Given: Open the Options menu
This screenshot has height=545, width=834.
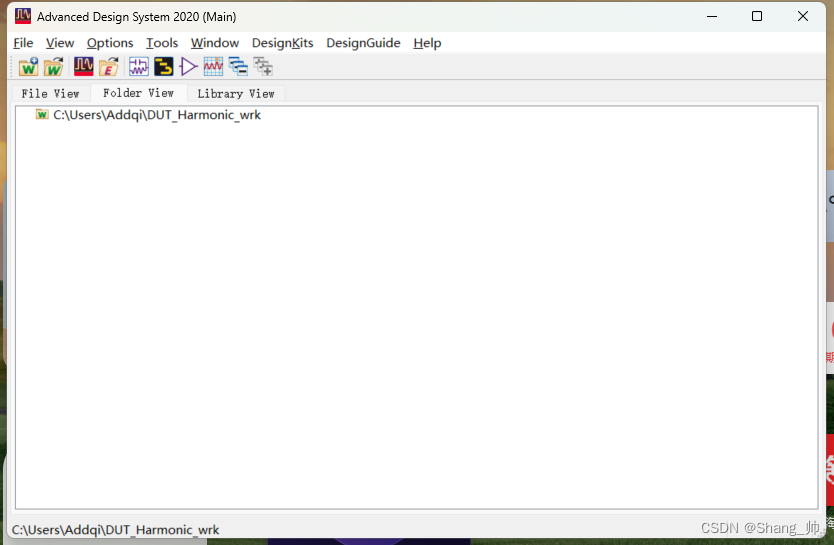Looking at the screenshot, I should pyautogui.click(x=110, y=43).
